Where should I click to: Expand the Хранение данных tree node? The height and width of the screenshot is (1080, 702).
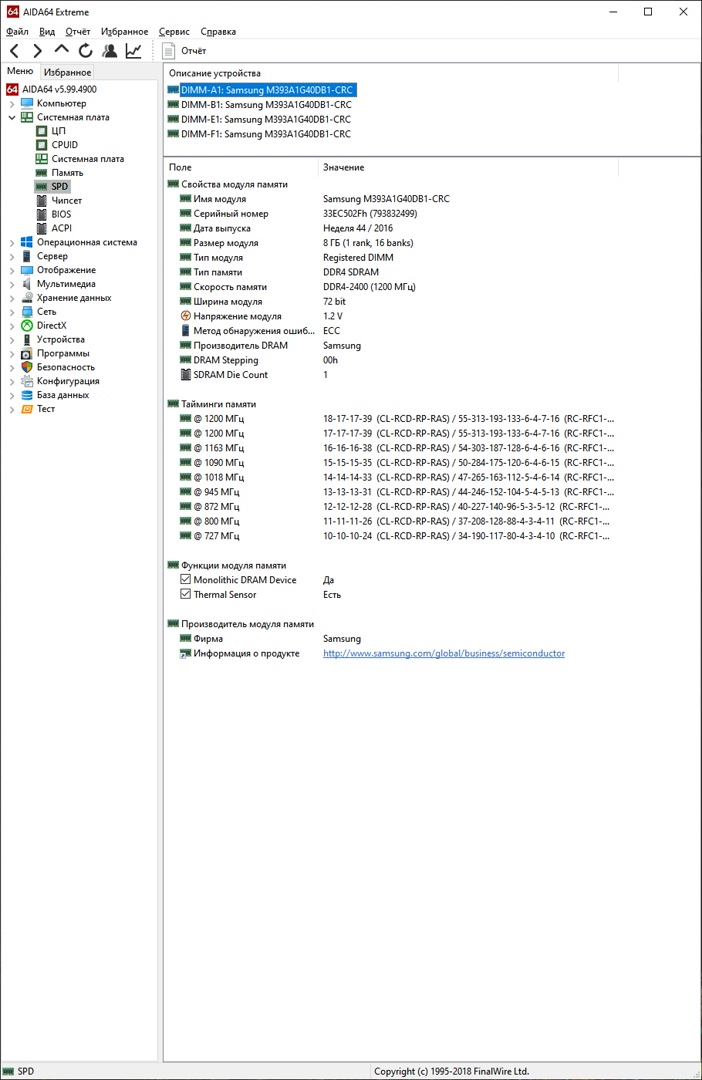pos(12,298)
